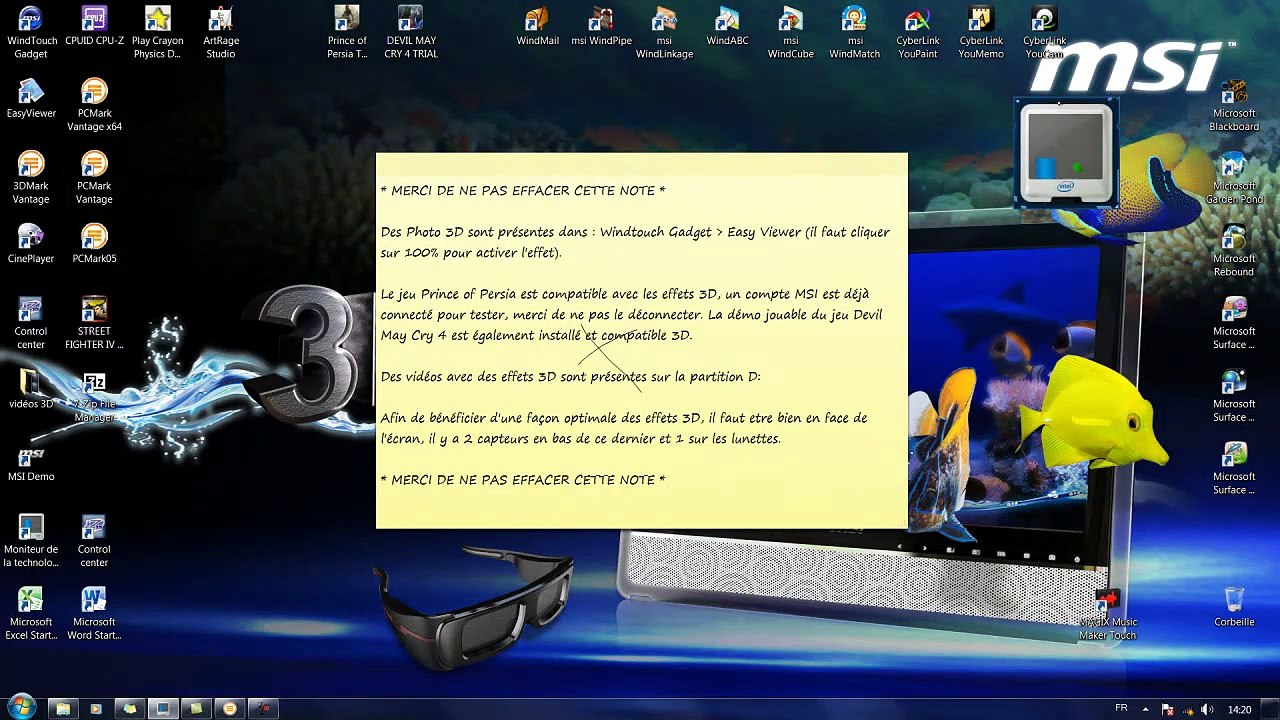Open the Windows Start menu
1280x720 pixels.
coord(21,708)
